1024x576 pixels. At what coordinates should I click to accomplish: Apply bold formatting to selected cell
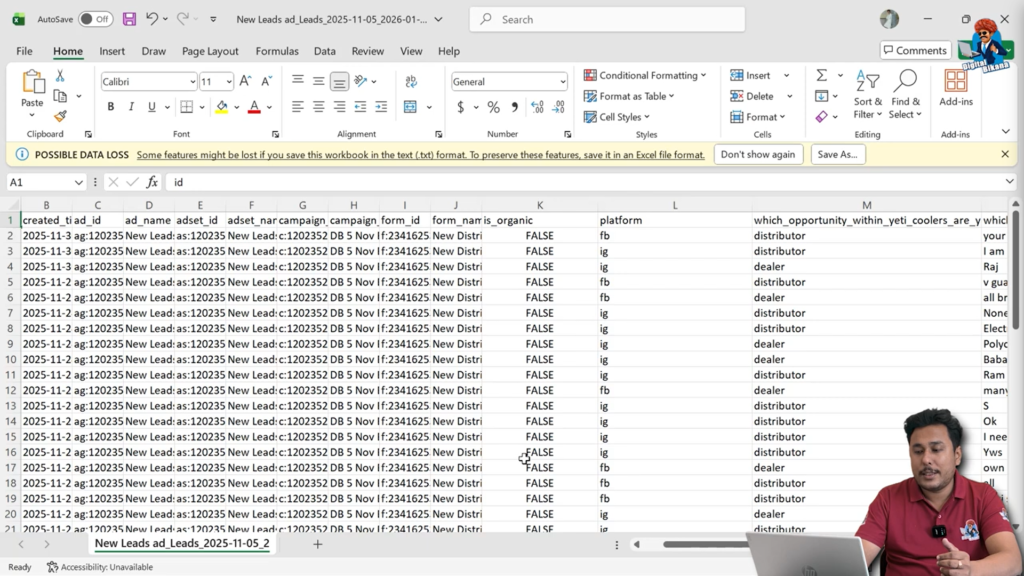pyautogui.click(x=111, y=106)
